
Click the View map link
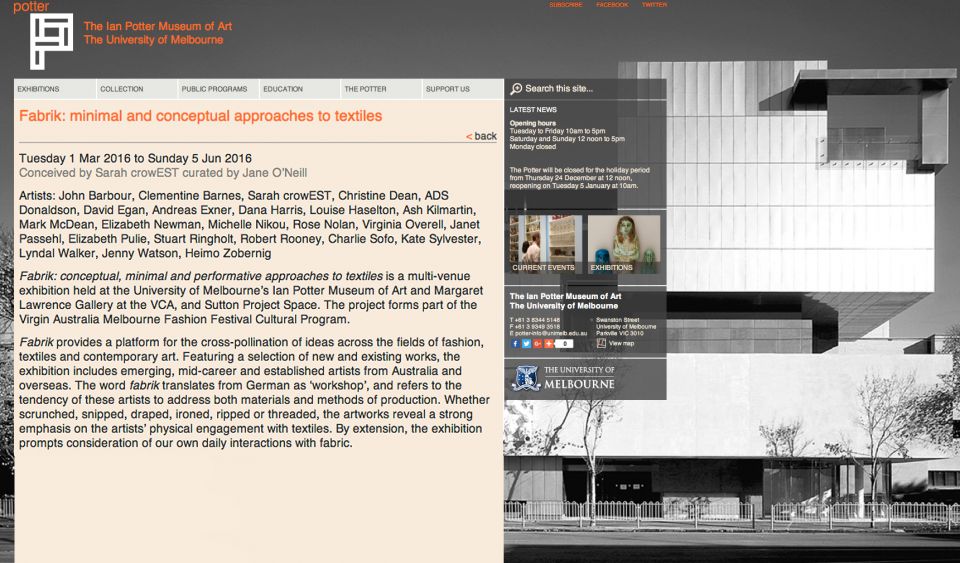621,343
